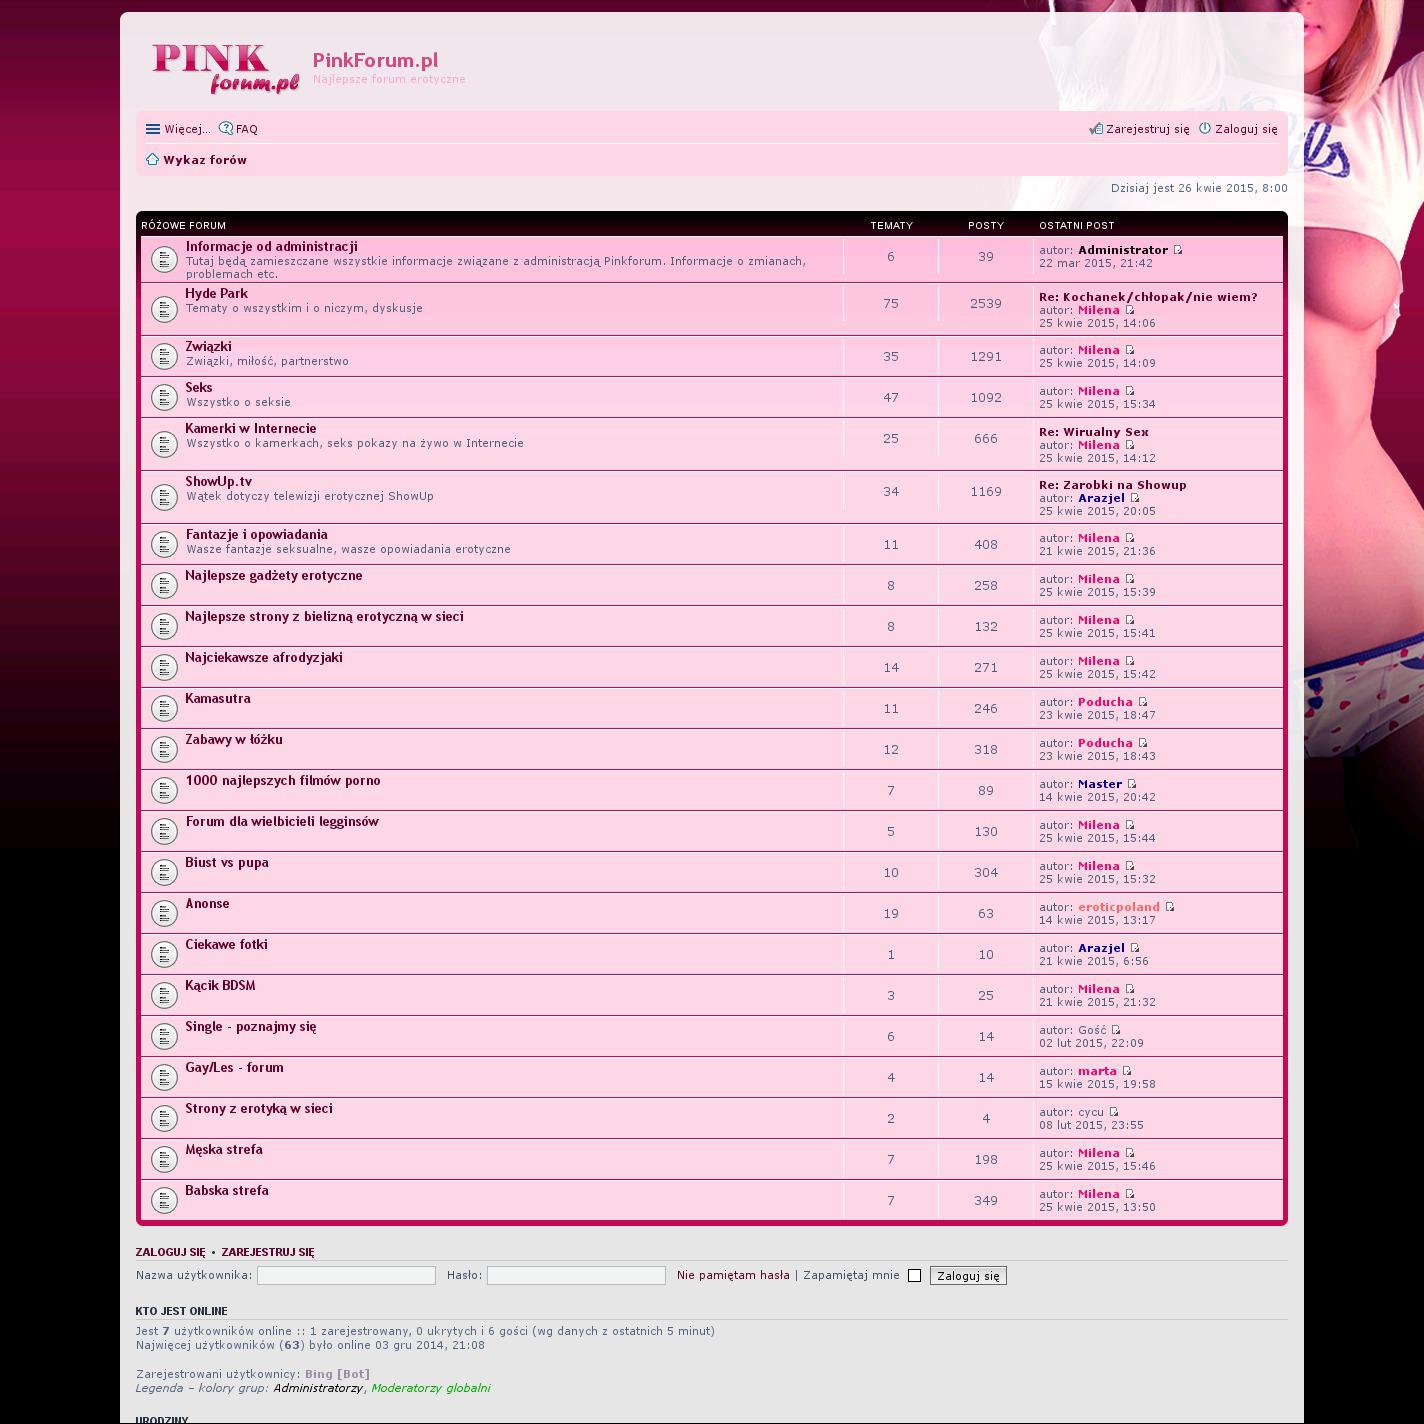Tick the Zapamiętaj mnie checkbox
The image size is (1424, 1424).
click(914, 1275)
